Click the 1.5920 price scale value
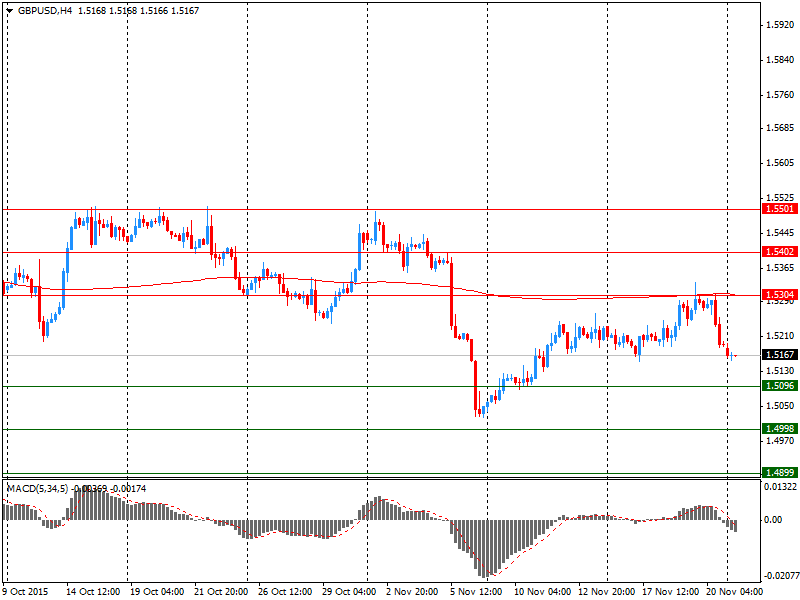Image resolution: width=800 pixels, height=600 pixels. 781,24
